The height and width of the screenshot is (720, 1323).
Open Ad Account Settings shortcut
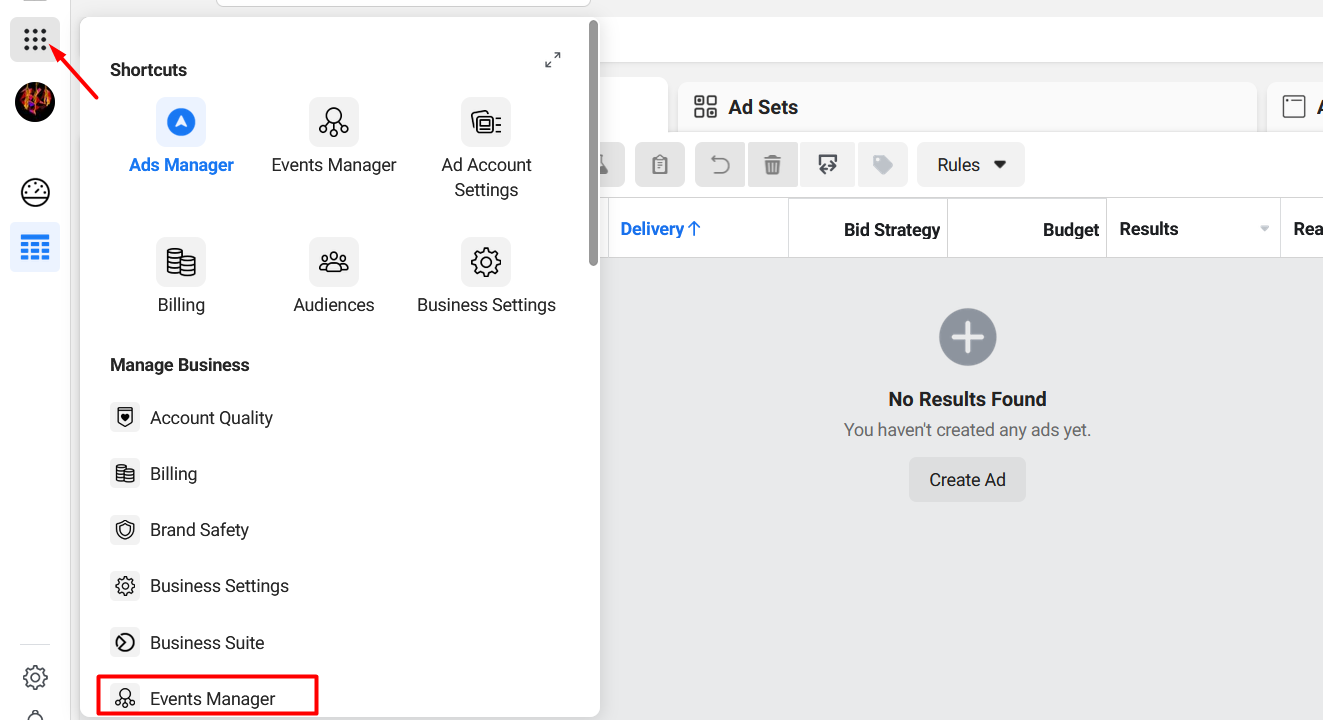[x=486, y=149]
